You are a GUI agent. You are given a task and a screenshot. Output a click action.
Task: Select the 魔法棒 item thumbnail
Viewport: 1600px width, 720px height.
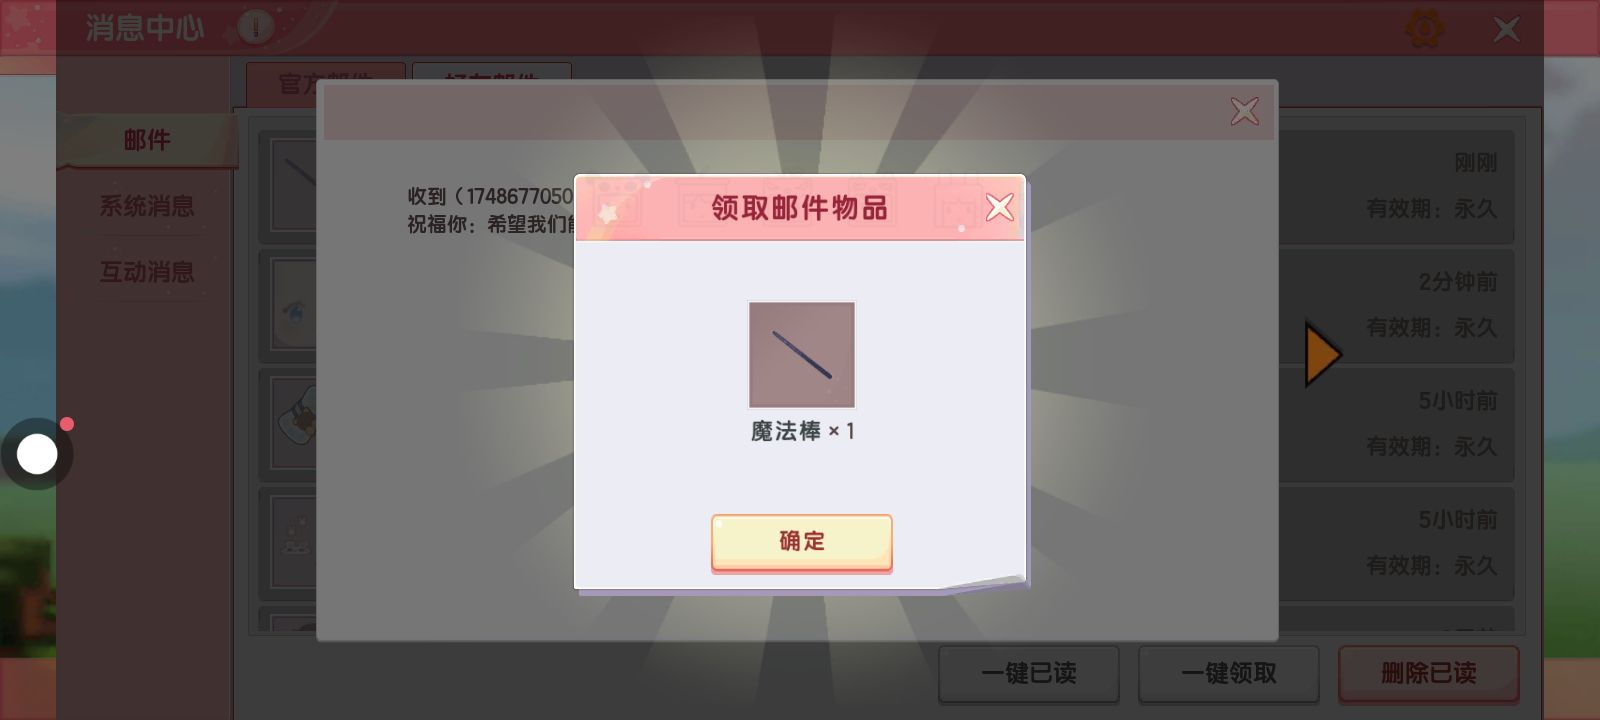pyautogui.click(x=802, y=355)
